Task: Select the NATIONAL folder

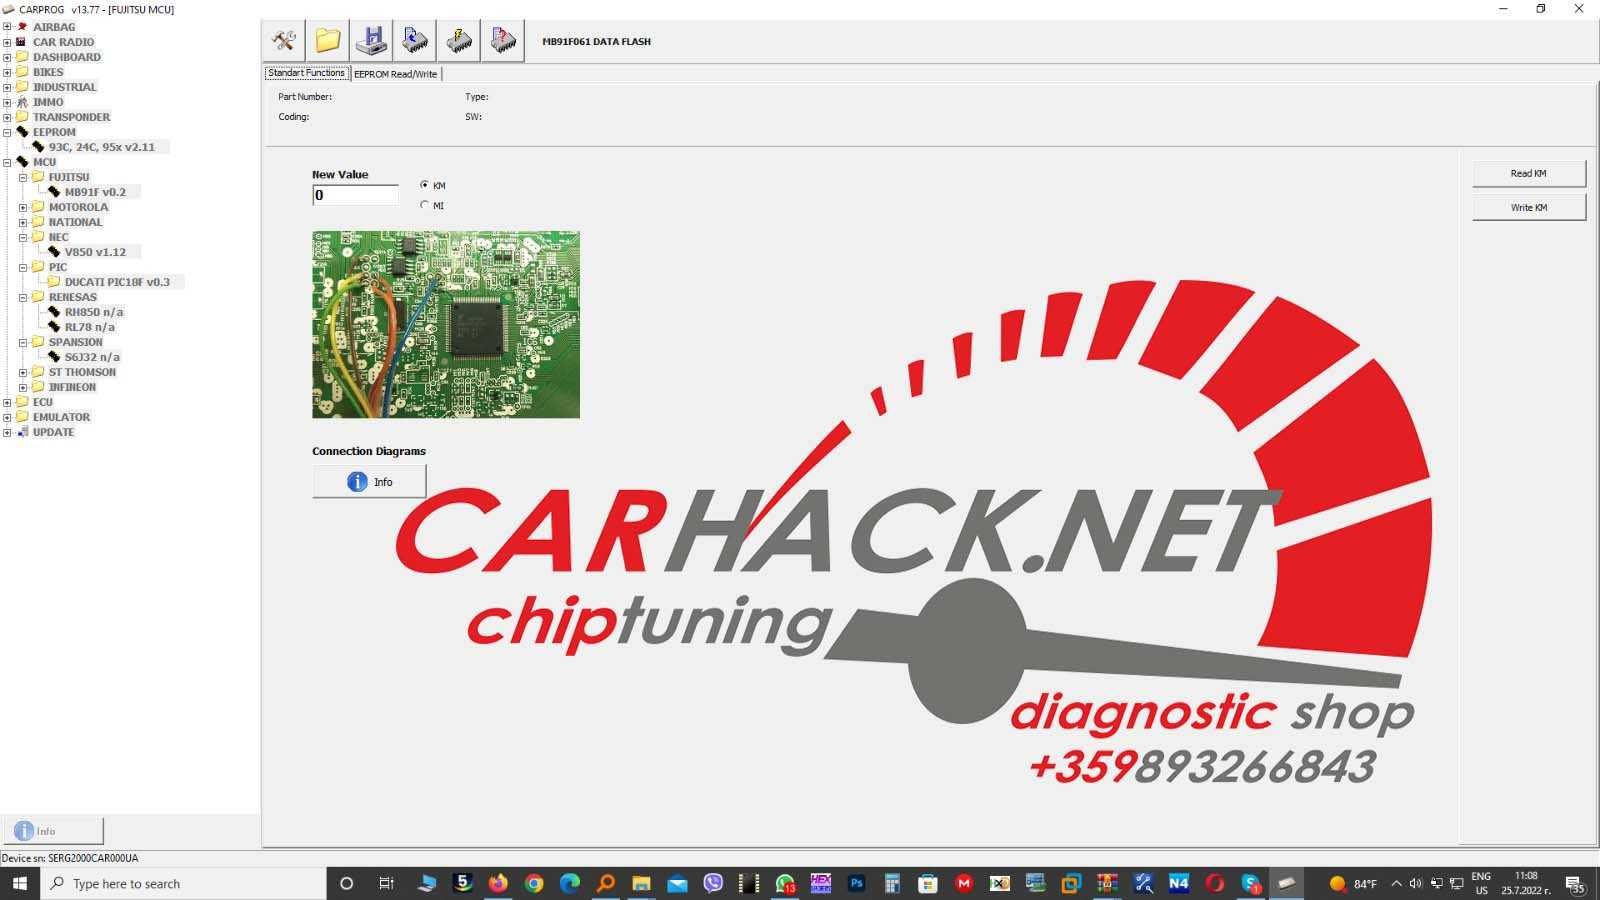Action: (x=75, y=222)
